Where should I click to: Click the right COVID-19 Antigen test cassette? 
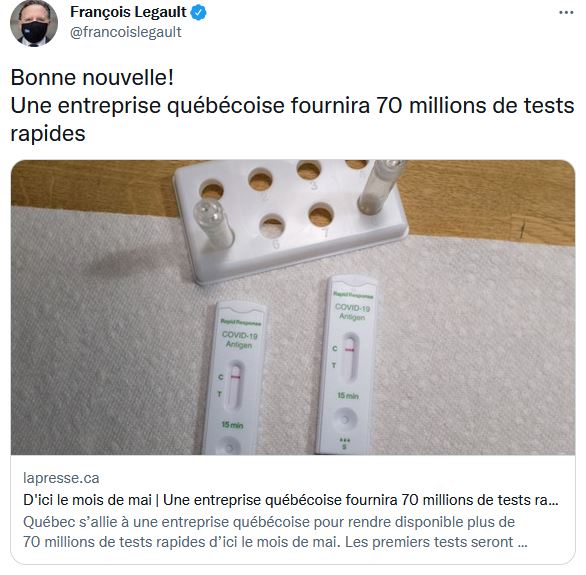346,365
